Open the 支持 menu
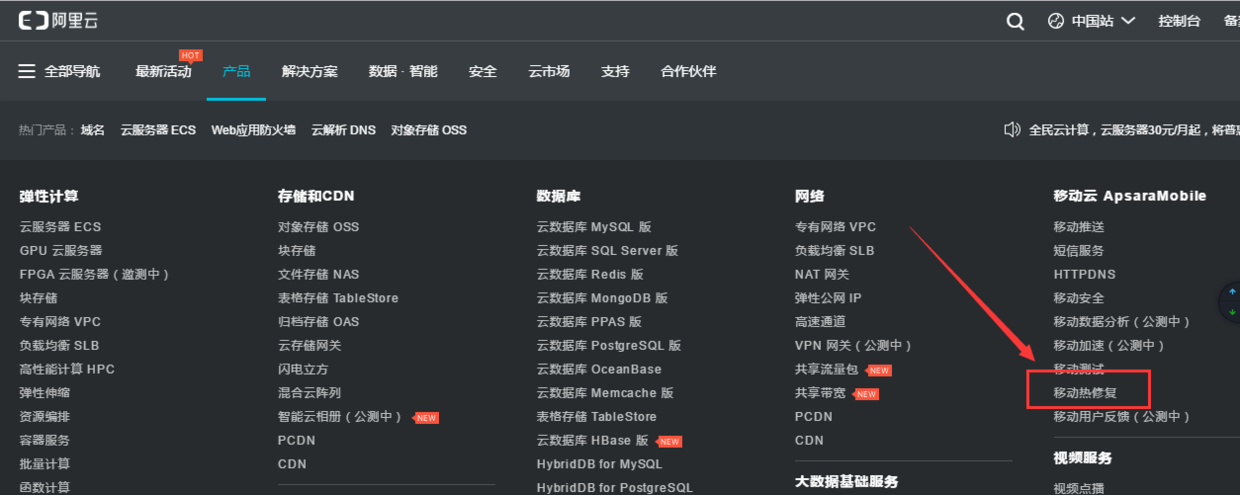The height and width of the screenshot is (495, 1240). pos(615,71)
